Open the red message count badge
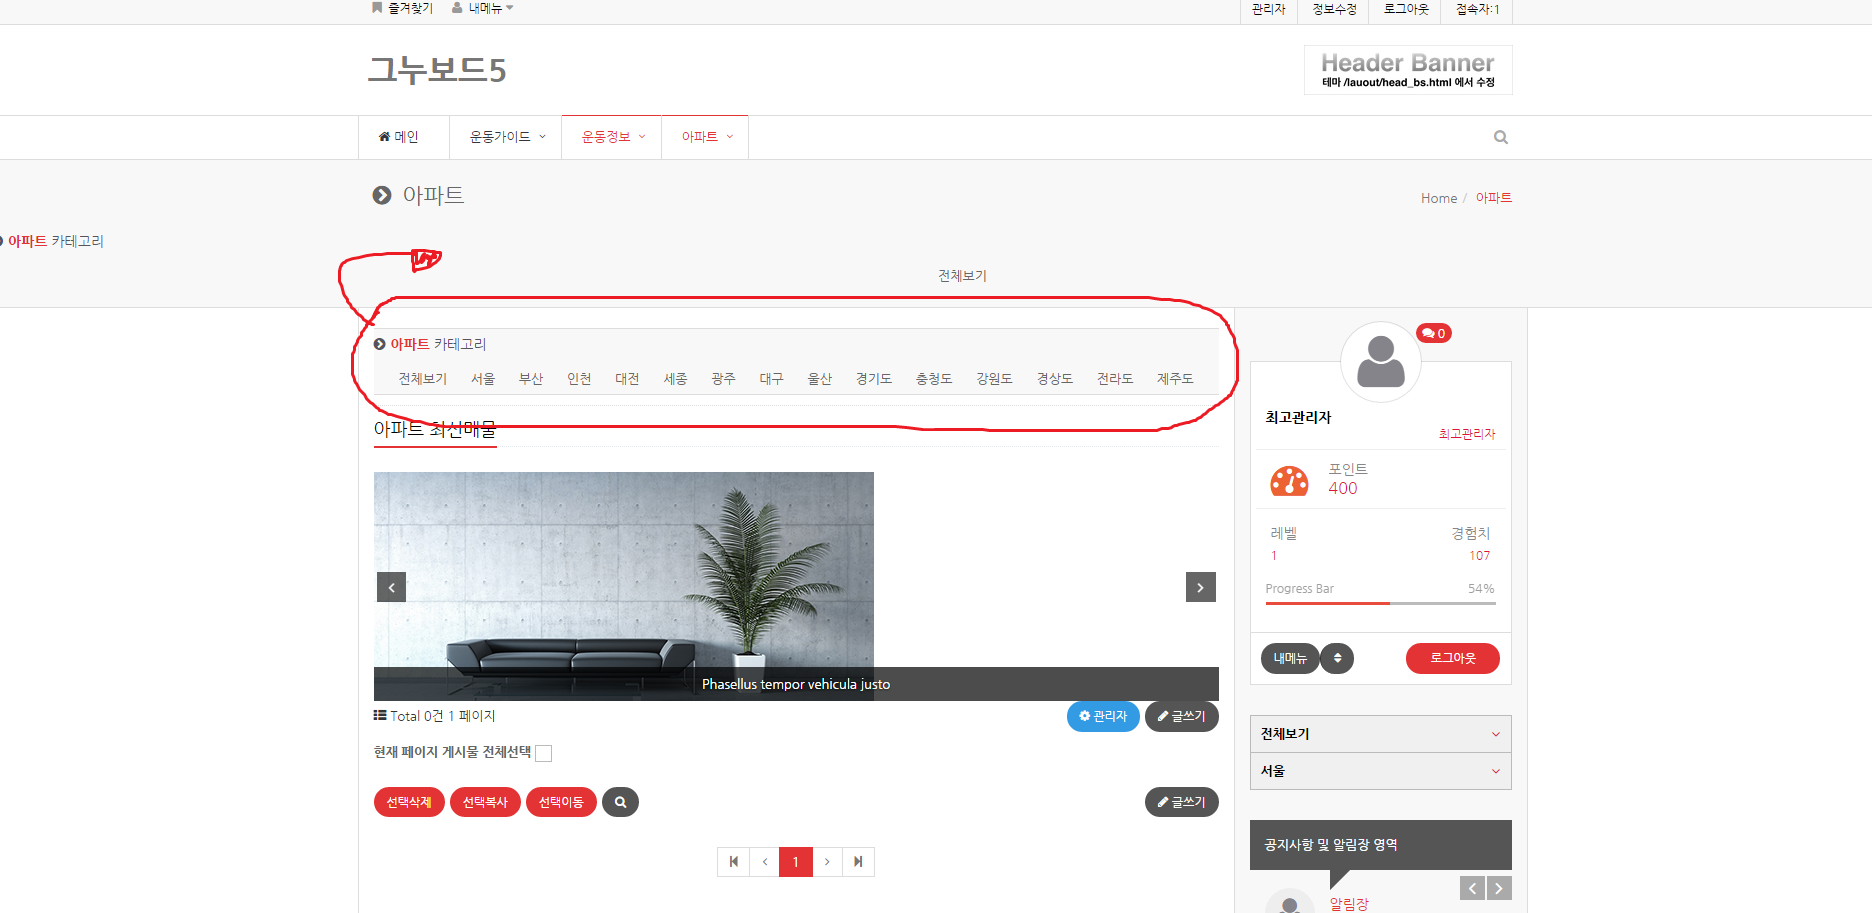The height and width of the screenshot is (913, 1872). coord(1433,333)
